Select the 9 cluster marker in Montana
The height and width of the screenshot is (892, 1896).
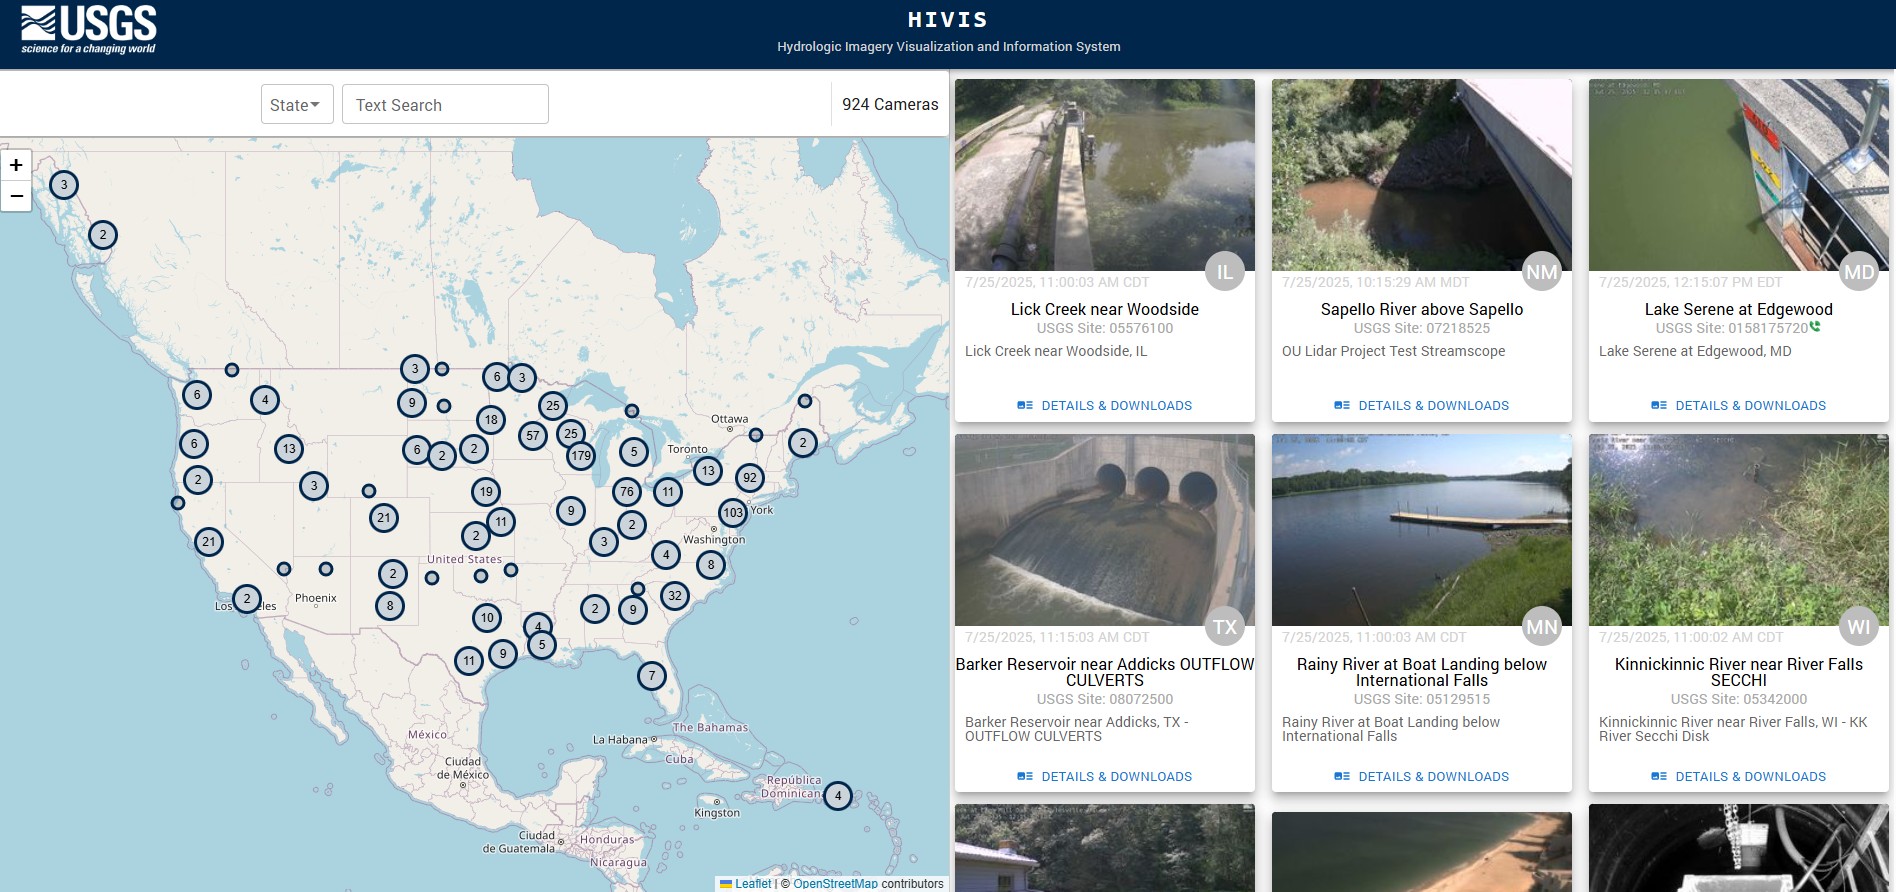[x=412, y=403]
